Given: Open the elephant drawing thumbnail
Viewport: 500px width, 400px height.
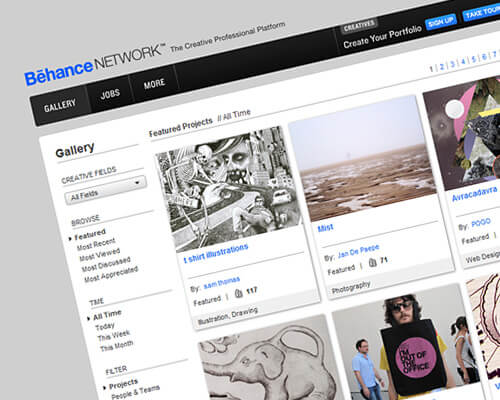Looking at the screenshot, I should pos(267,358).
